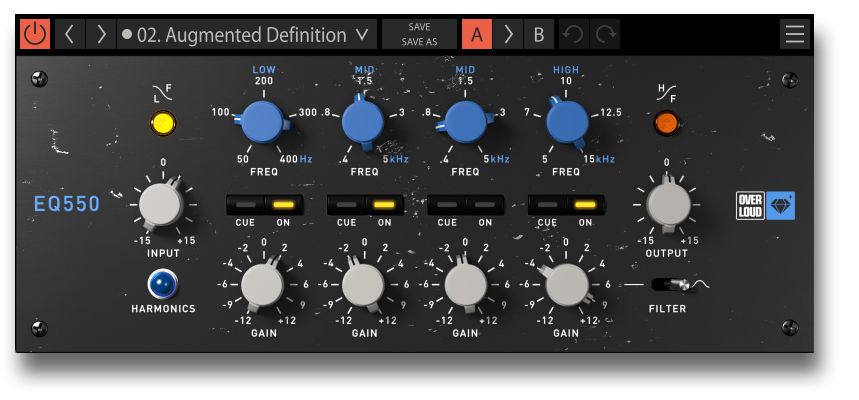Screen dimensions: 859x400
Task: Click the INPUT level knob
Action: 161,204
